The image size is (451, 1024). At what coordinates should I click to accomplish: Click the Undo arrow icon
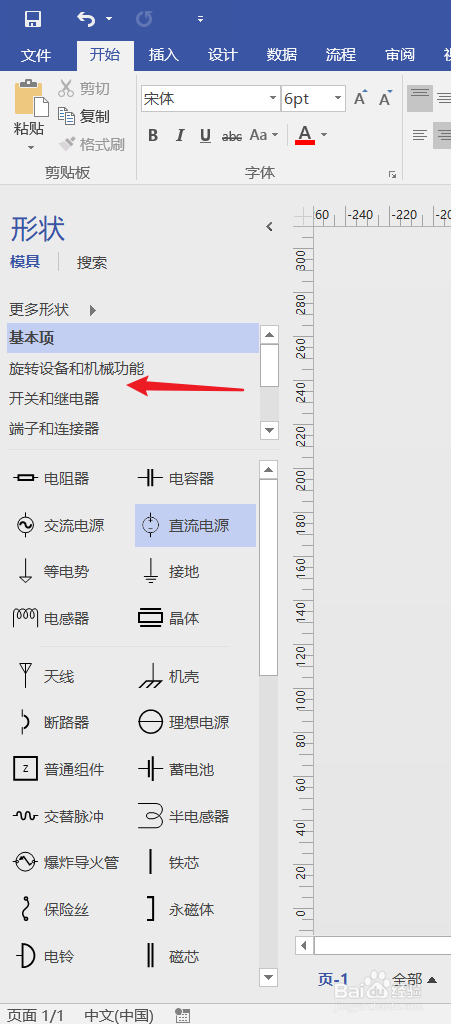click(86, 18)
